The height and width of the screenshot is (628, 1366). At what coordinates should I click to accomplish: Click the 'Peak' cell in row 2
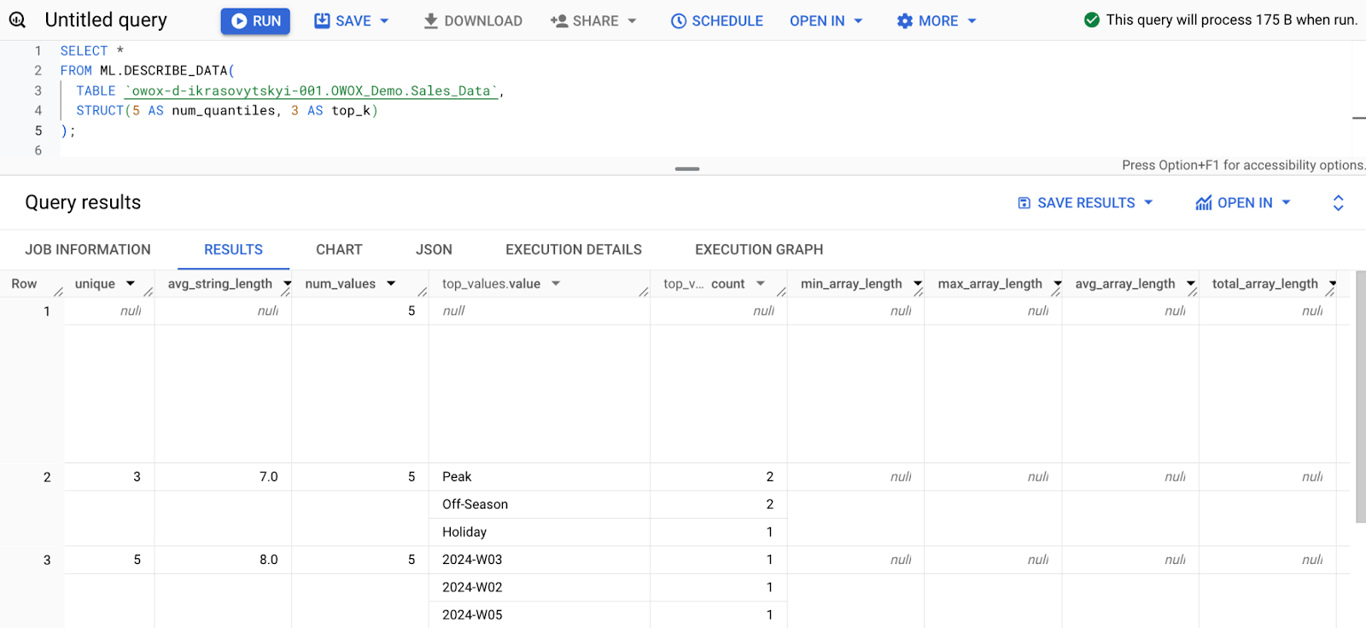click(539, 477)
